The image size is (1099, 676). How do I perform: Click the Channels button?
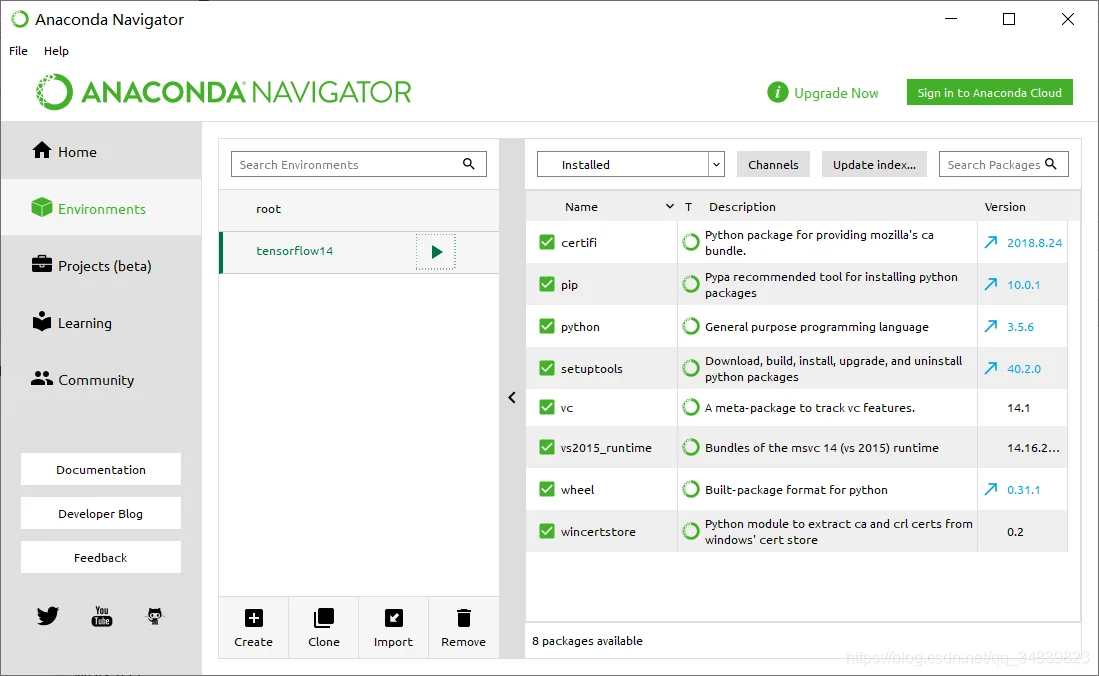[773, 164]
